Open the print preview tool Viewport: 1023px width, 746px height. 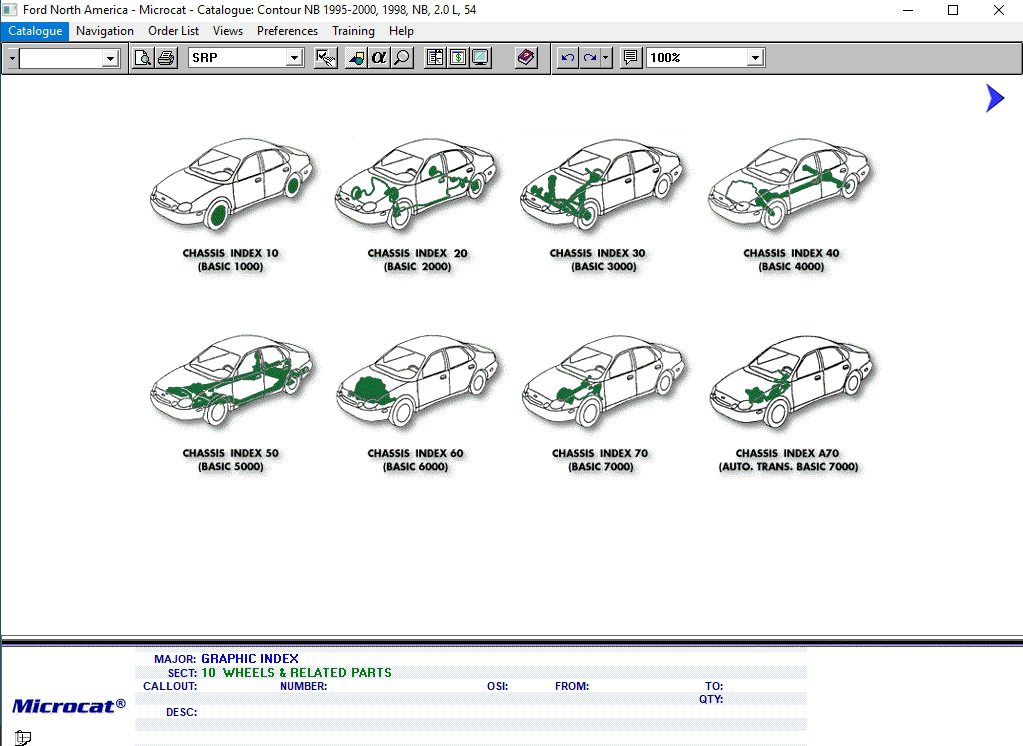point(141,57)
